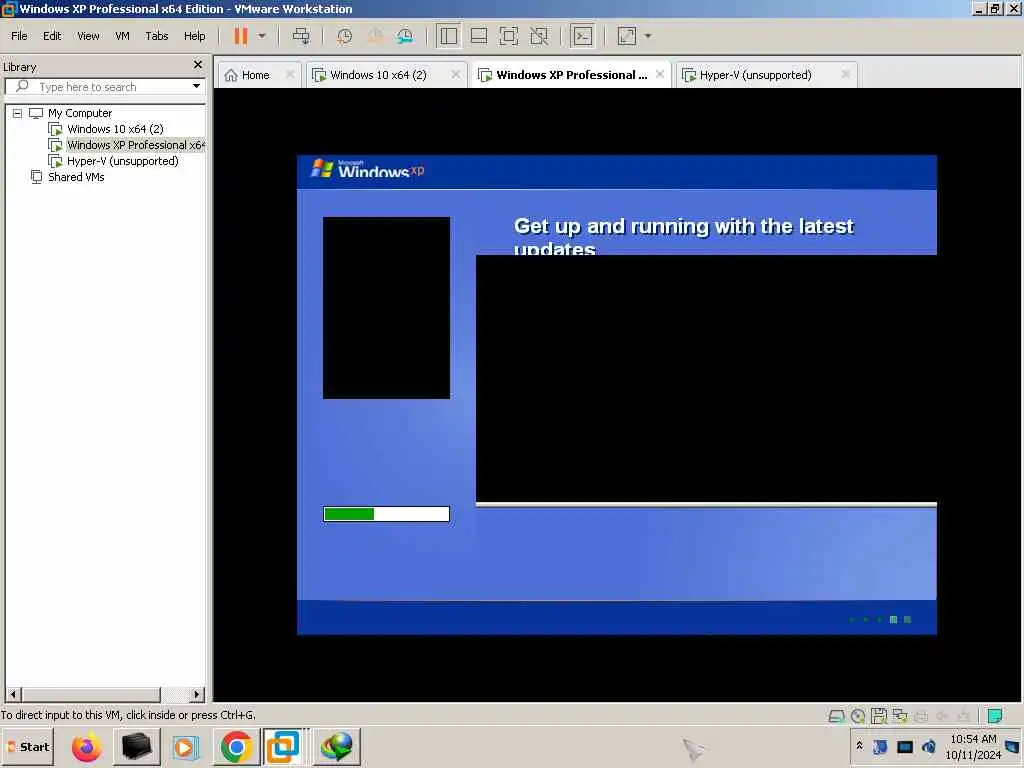Open the library search dropdown arrow
This screenshot has width=1024, height=768.
tap(196, 86)
